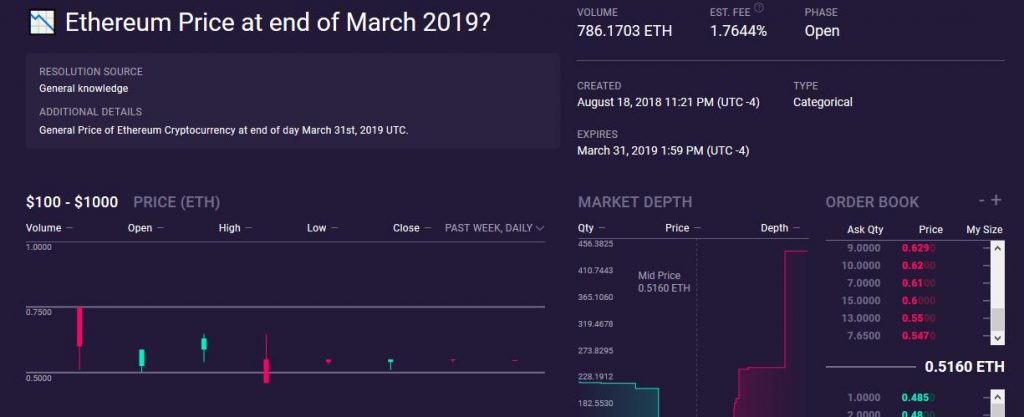The image size is (1024, 417).
Task: Click the Mid Price label in market depth
Action: 659,276
